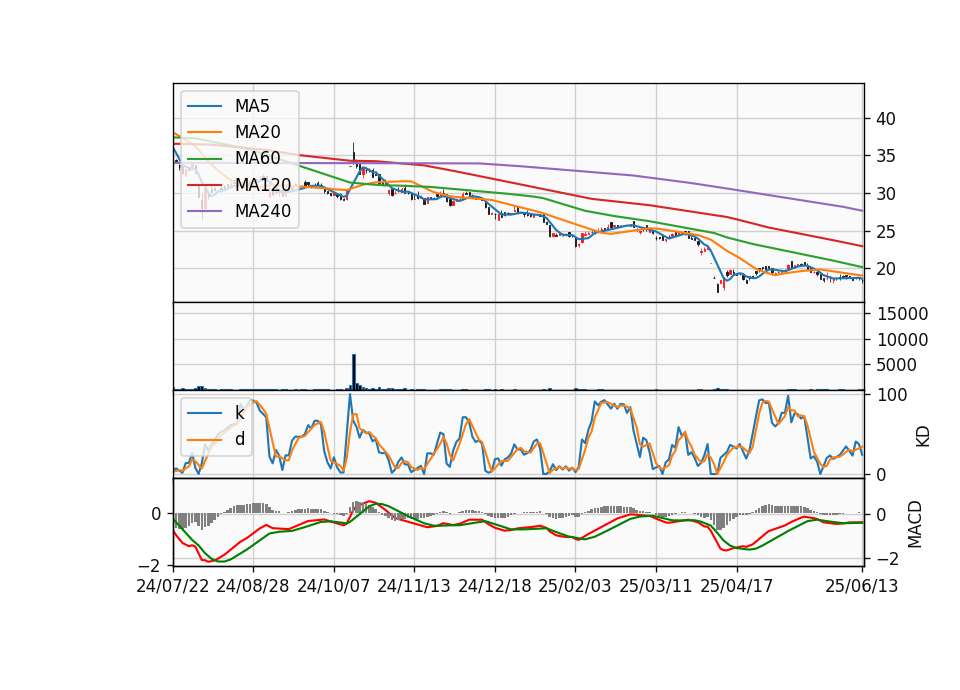Click the 24/07/22 date label
960x690 pixels.
click(173, 586)
